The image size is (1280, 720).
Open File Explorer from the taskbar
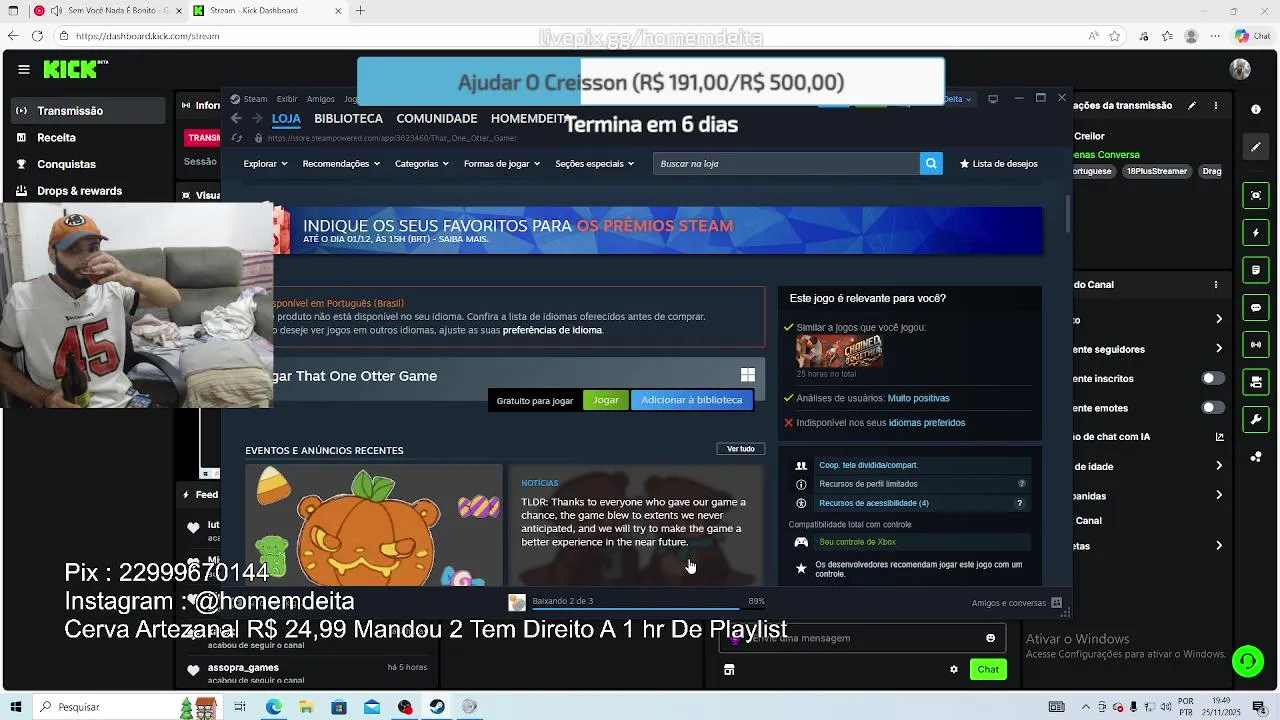pos(306,707)
